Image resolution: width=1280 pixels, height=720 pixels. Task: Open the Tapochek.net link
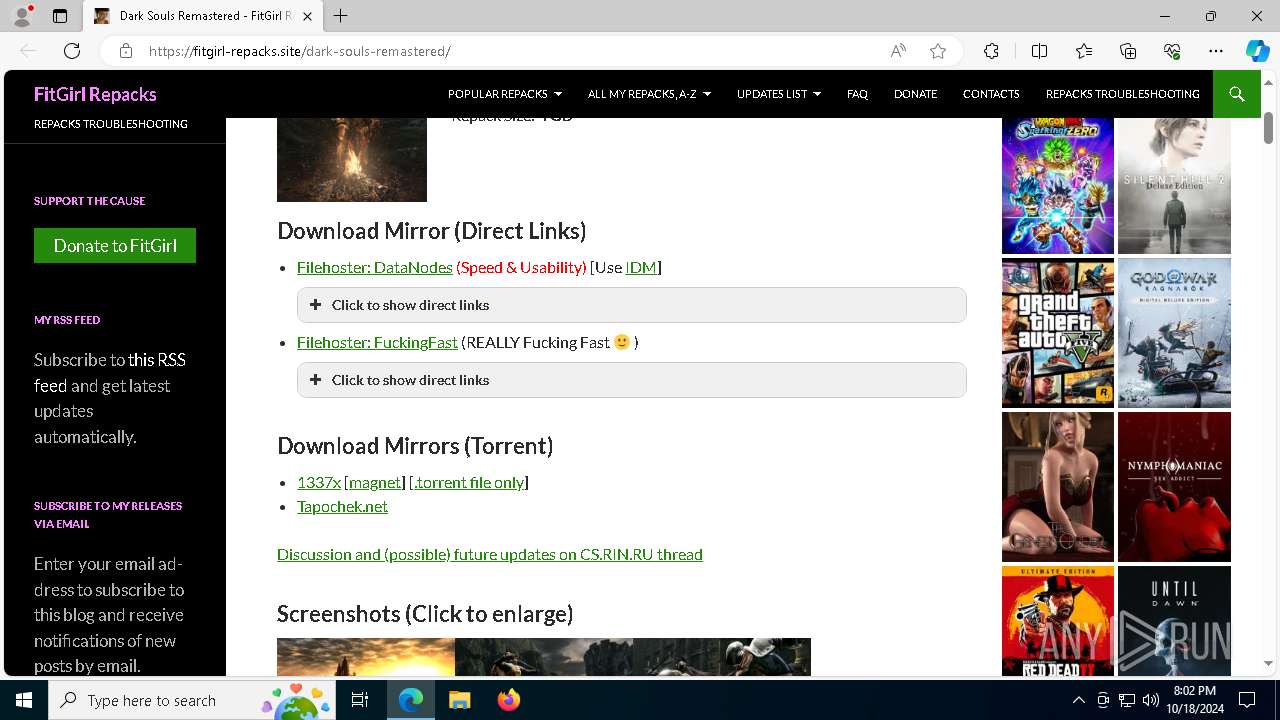[342, 506]
